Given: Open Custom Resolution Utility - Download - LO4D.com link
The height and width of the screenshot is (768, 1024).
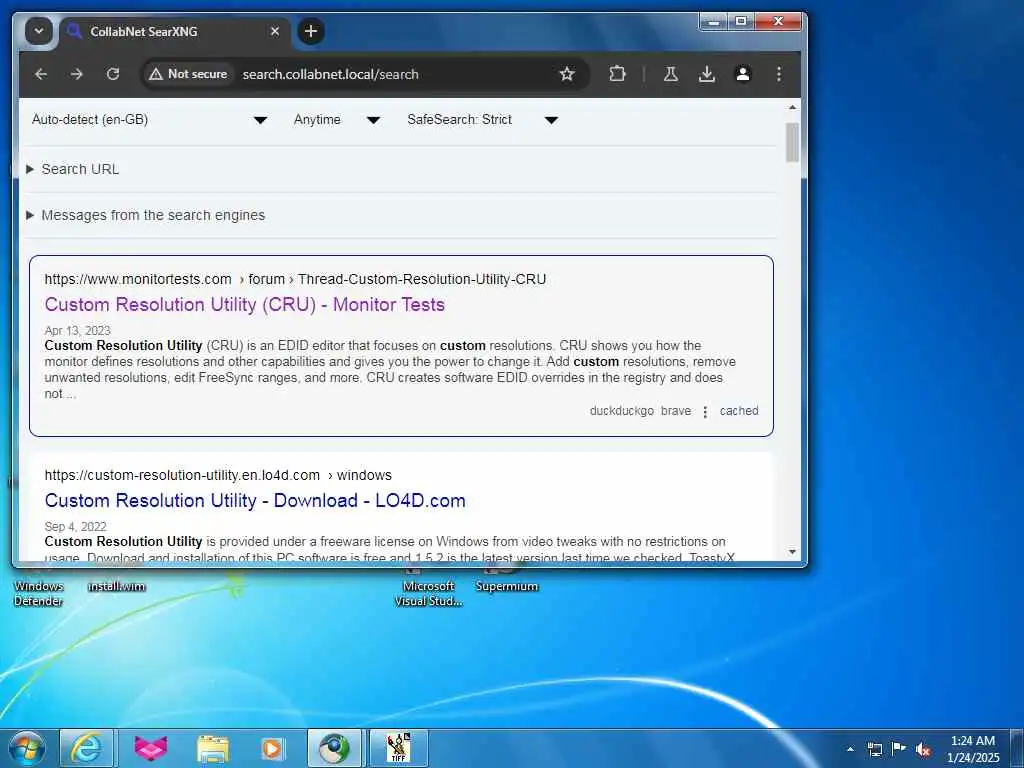Looking at the screenshot, I should (x=255, y=500).
